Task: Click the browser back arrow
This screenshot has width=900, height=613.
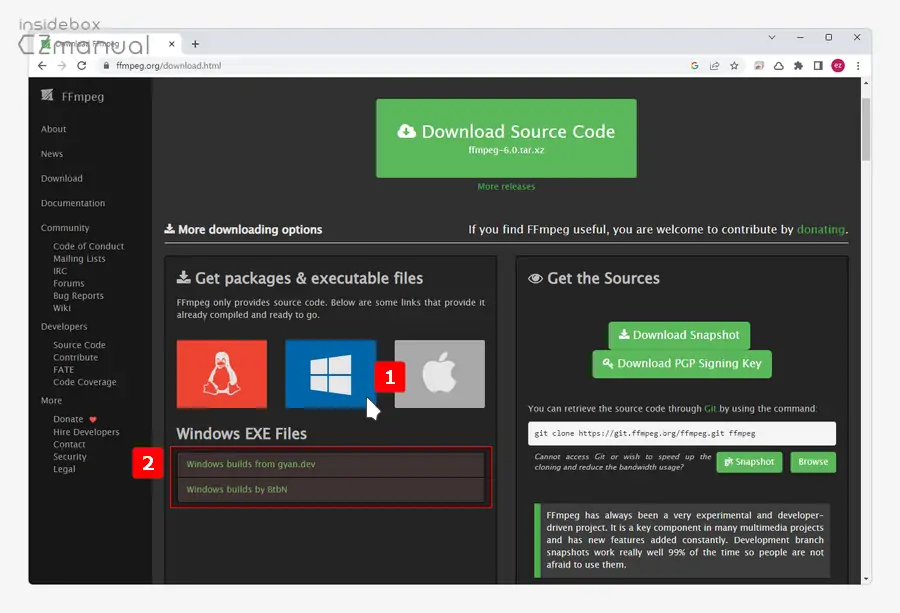Action: pos(42,65)
